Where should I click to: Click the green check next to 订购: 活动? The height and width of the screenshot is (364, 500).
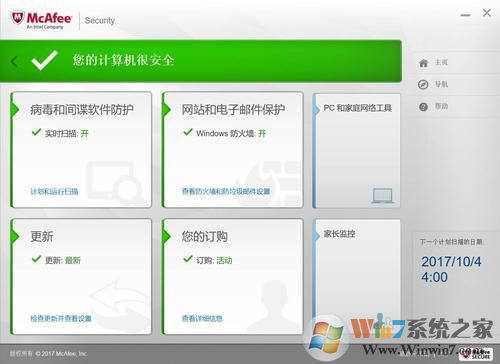click(x=188, y=259)
